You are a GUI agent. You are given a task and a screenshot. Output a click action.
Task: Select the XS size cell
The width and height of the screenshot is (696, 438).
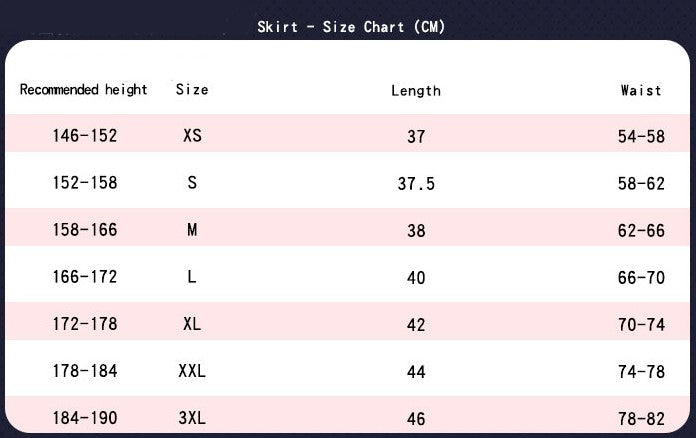coord(192,135)
